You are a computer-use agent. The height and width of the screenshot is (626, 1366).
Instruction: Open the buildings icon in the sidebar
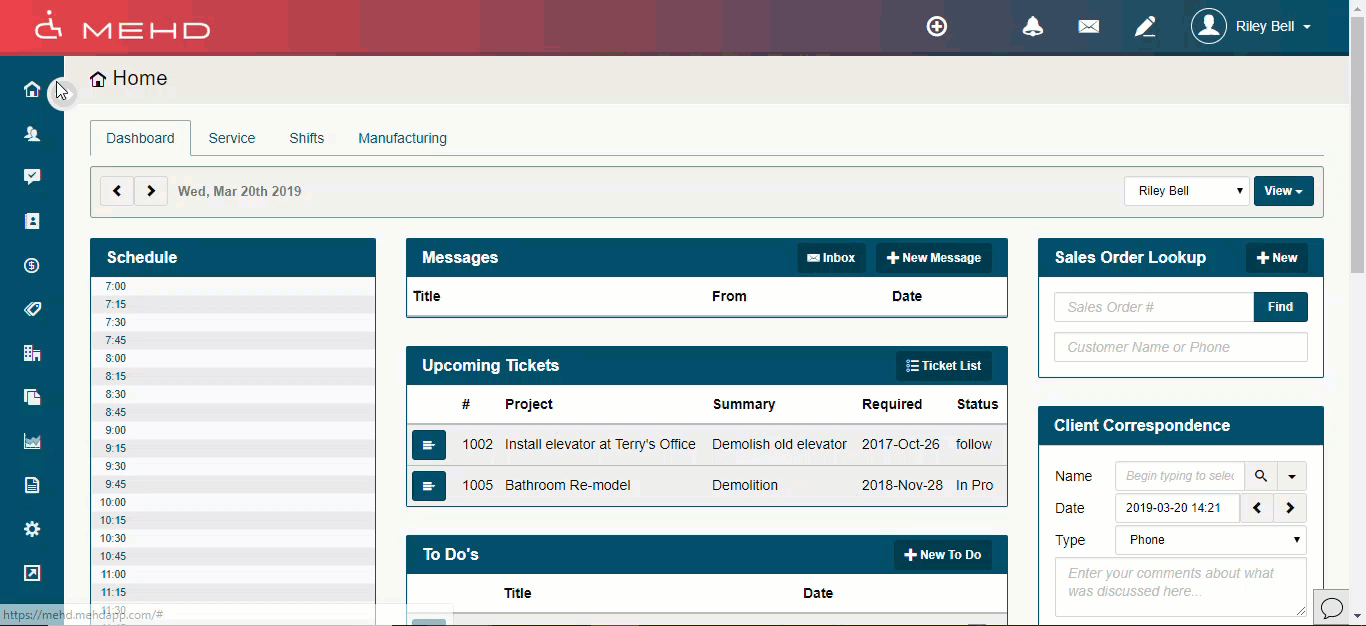pyautogui.click(x=32, y=354)
